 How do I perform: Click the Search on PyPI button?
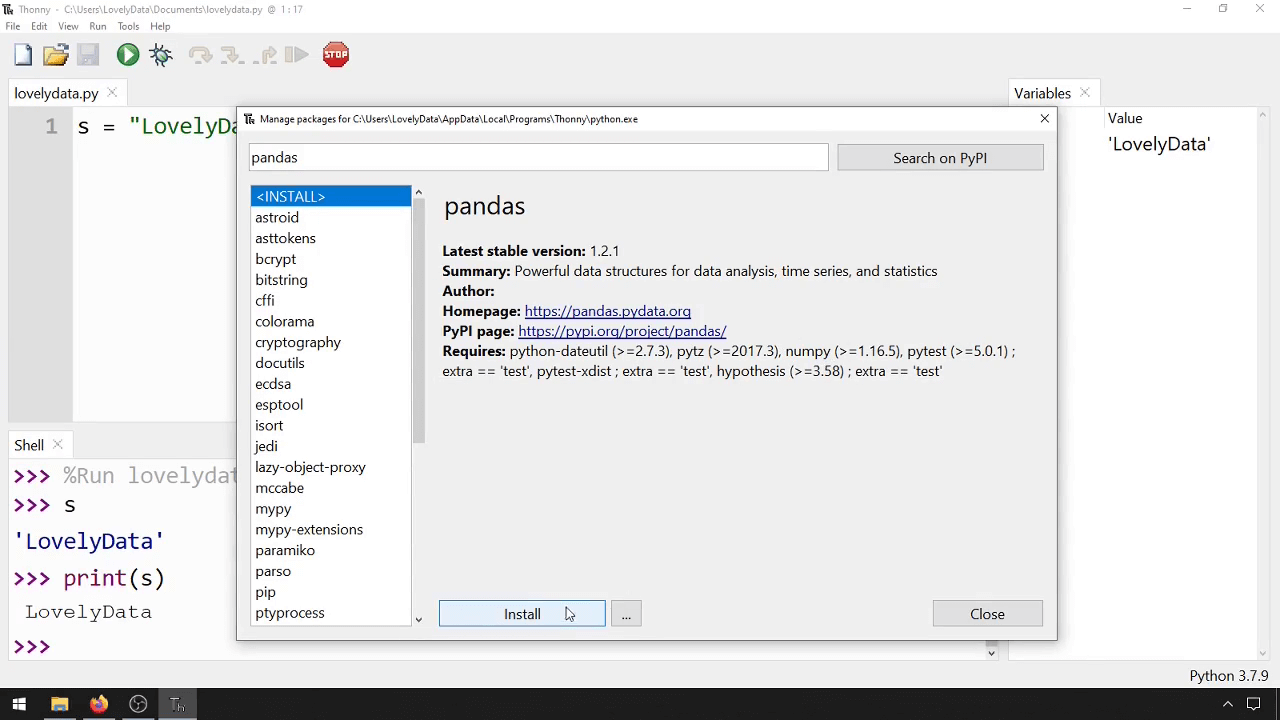pyautogui.click(x=940, y=158)
